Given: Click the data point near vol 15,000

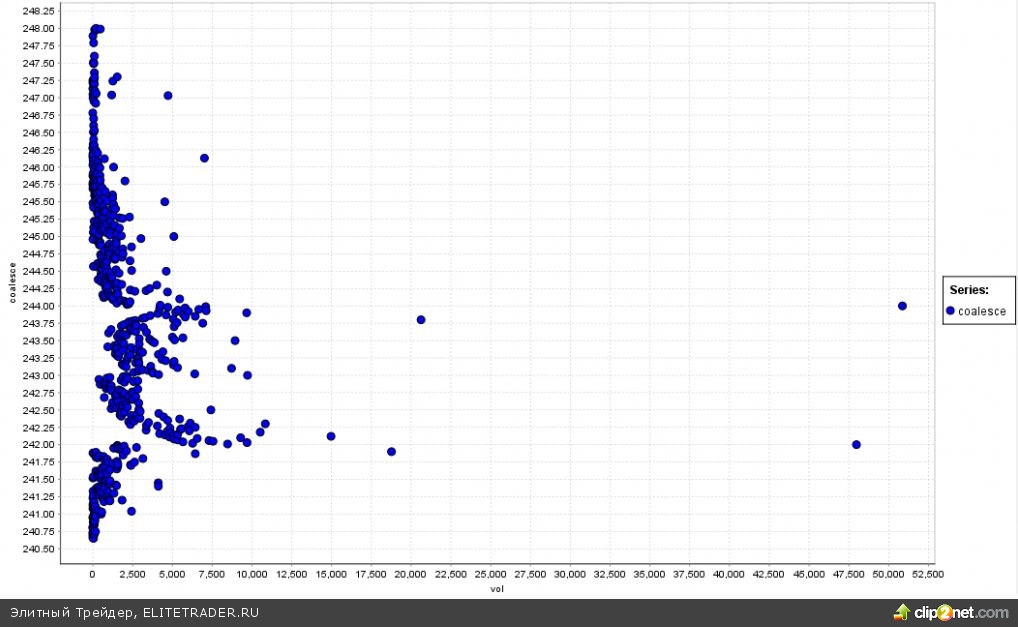Looking at the screenshot, I should pos(331,436).
